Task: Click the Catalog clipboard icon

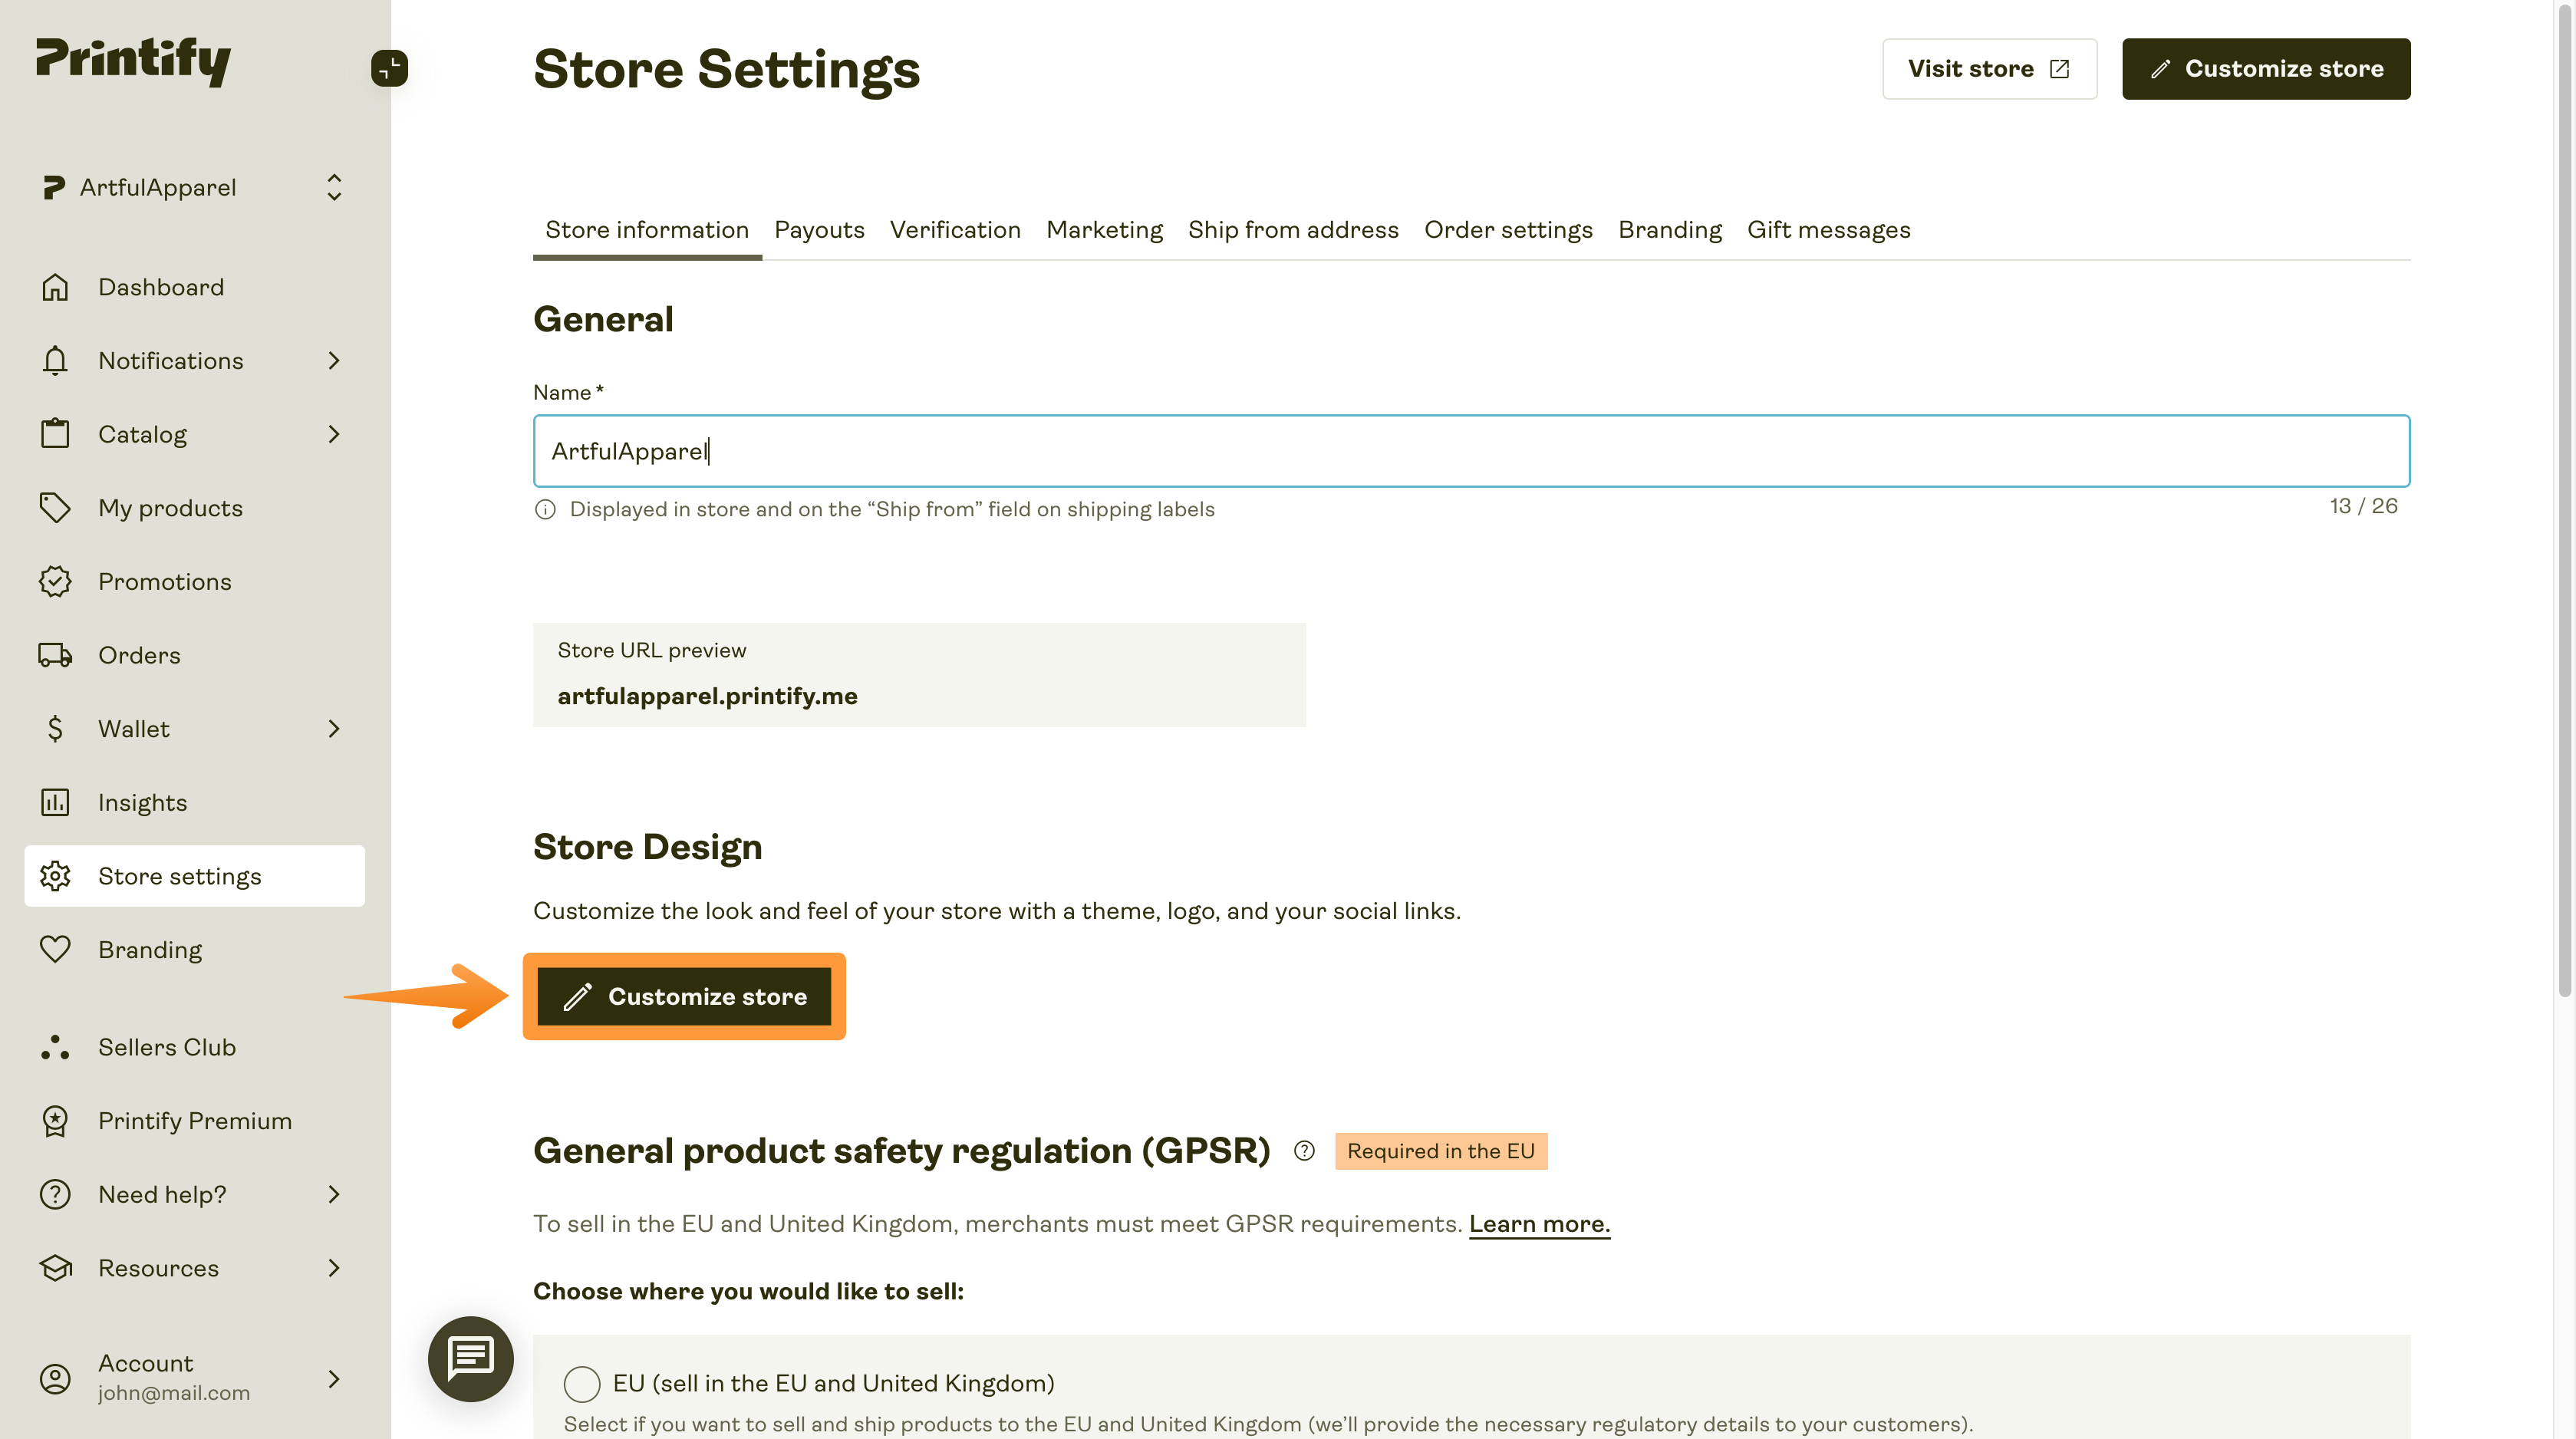Action: pyautogui.click(x=55, y=434)
